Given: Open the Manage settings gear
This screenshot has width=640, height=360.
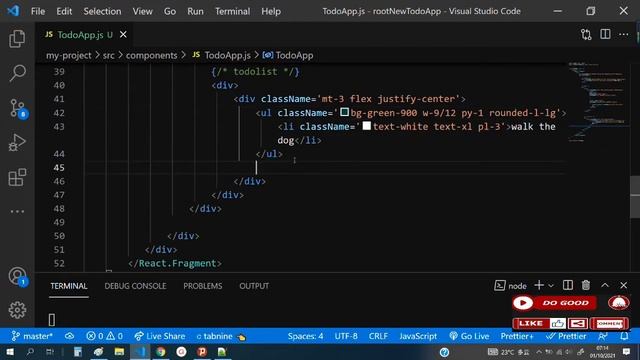Looking at the screenshot, I should [x=17, y=310].
